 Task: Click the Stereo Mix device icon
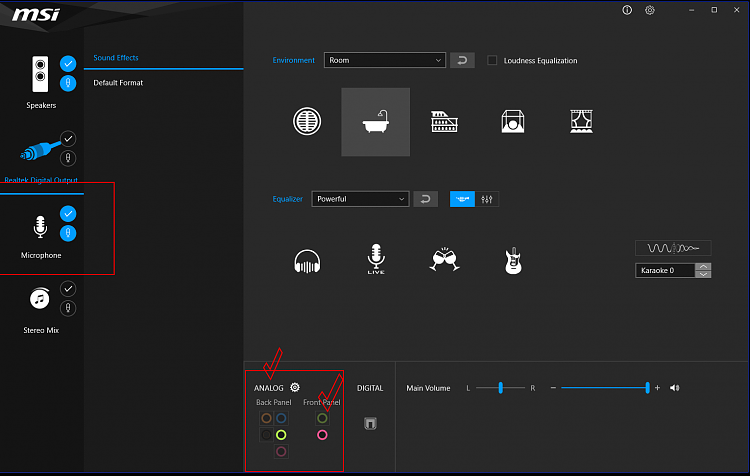point(38,299)
